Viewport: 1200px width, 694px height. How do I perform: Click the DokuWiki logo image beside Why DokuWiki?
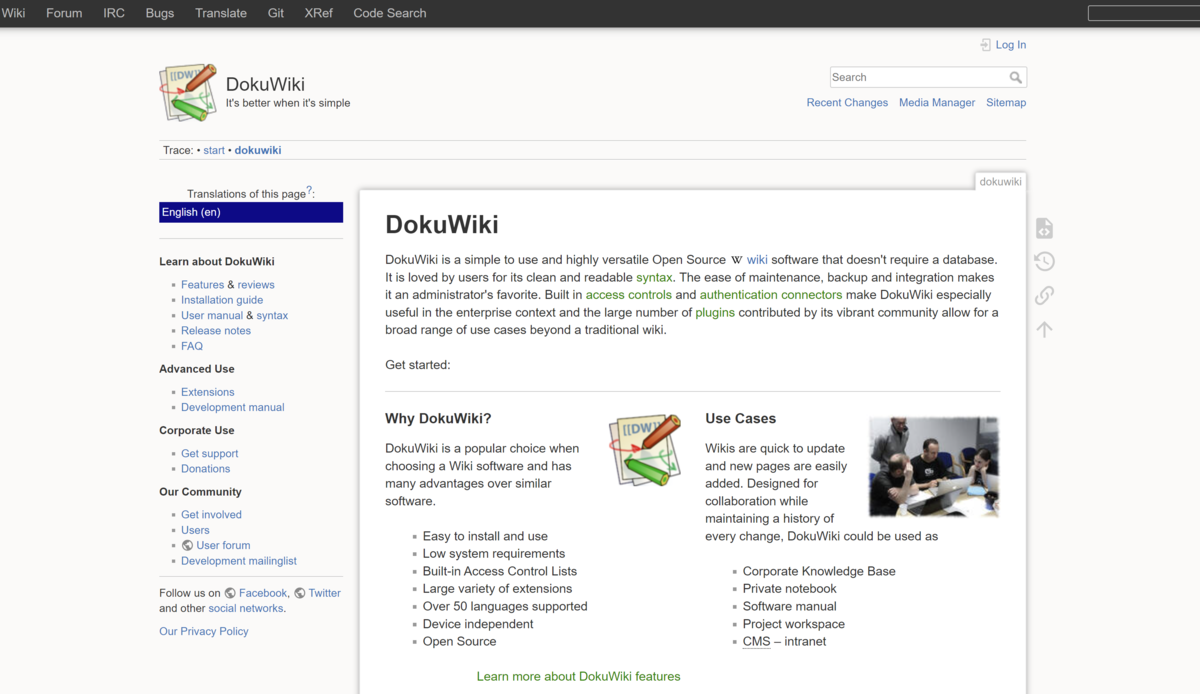point(645,449)
